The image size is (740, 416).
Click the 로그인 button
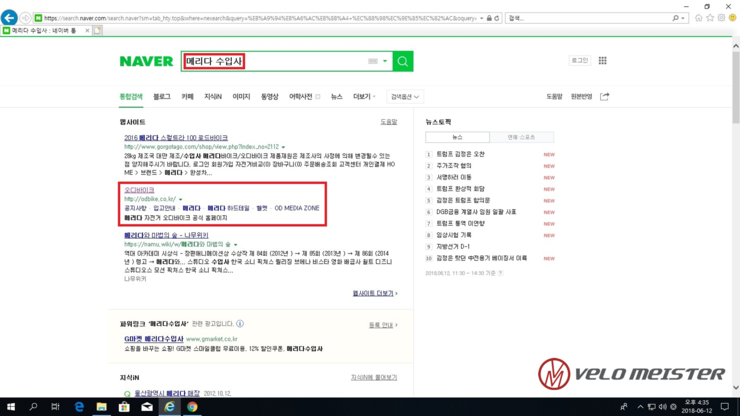580,60
